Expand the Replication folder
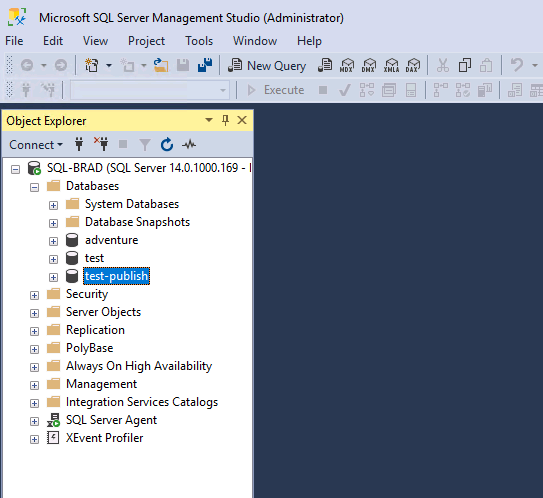The image size is (543, 498). [34, 331]
